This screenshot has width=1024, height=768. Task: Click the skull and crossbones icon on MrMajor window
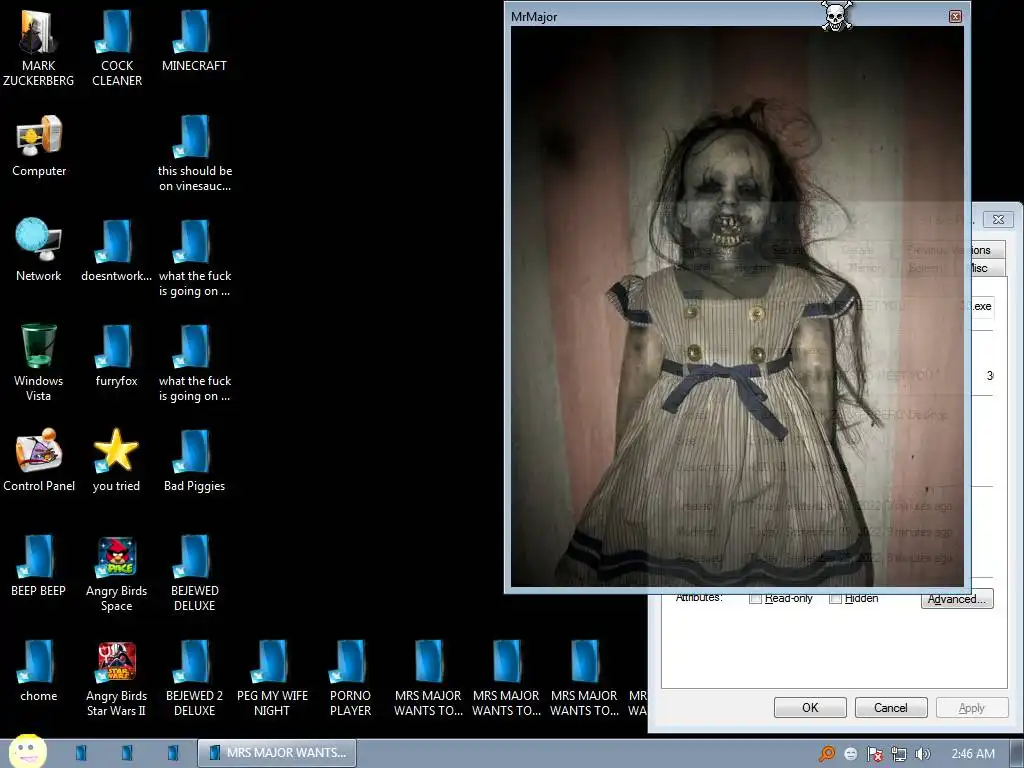tap(837, 16)
